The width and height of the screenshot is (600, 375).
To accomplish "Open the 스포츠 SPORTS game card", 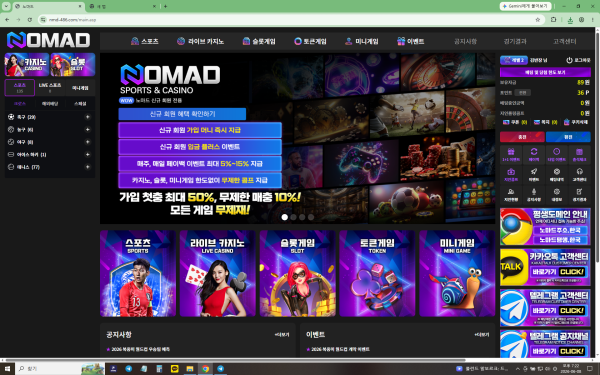I will 138,274.
